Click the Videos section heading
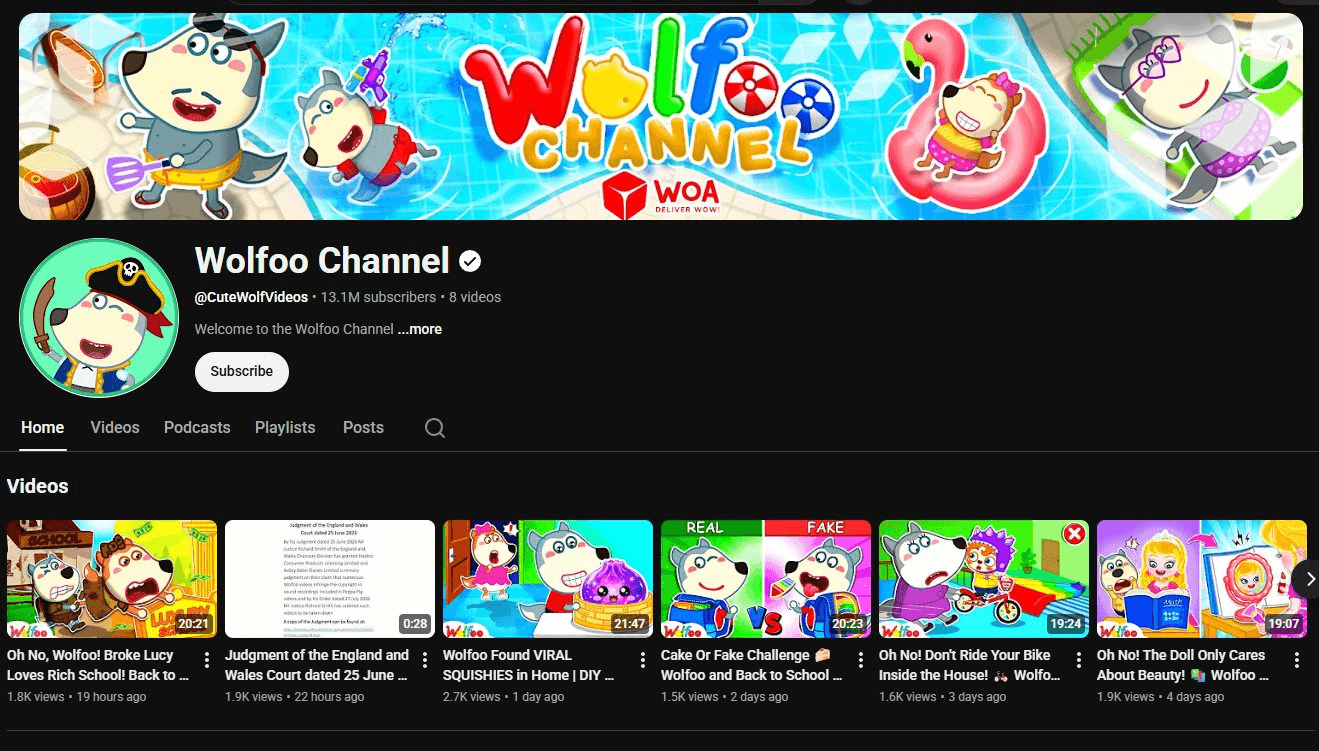The image size is (1319, 751). click(x=38, y=486)
